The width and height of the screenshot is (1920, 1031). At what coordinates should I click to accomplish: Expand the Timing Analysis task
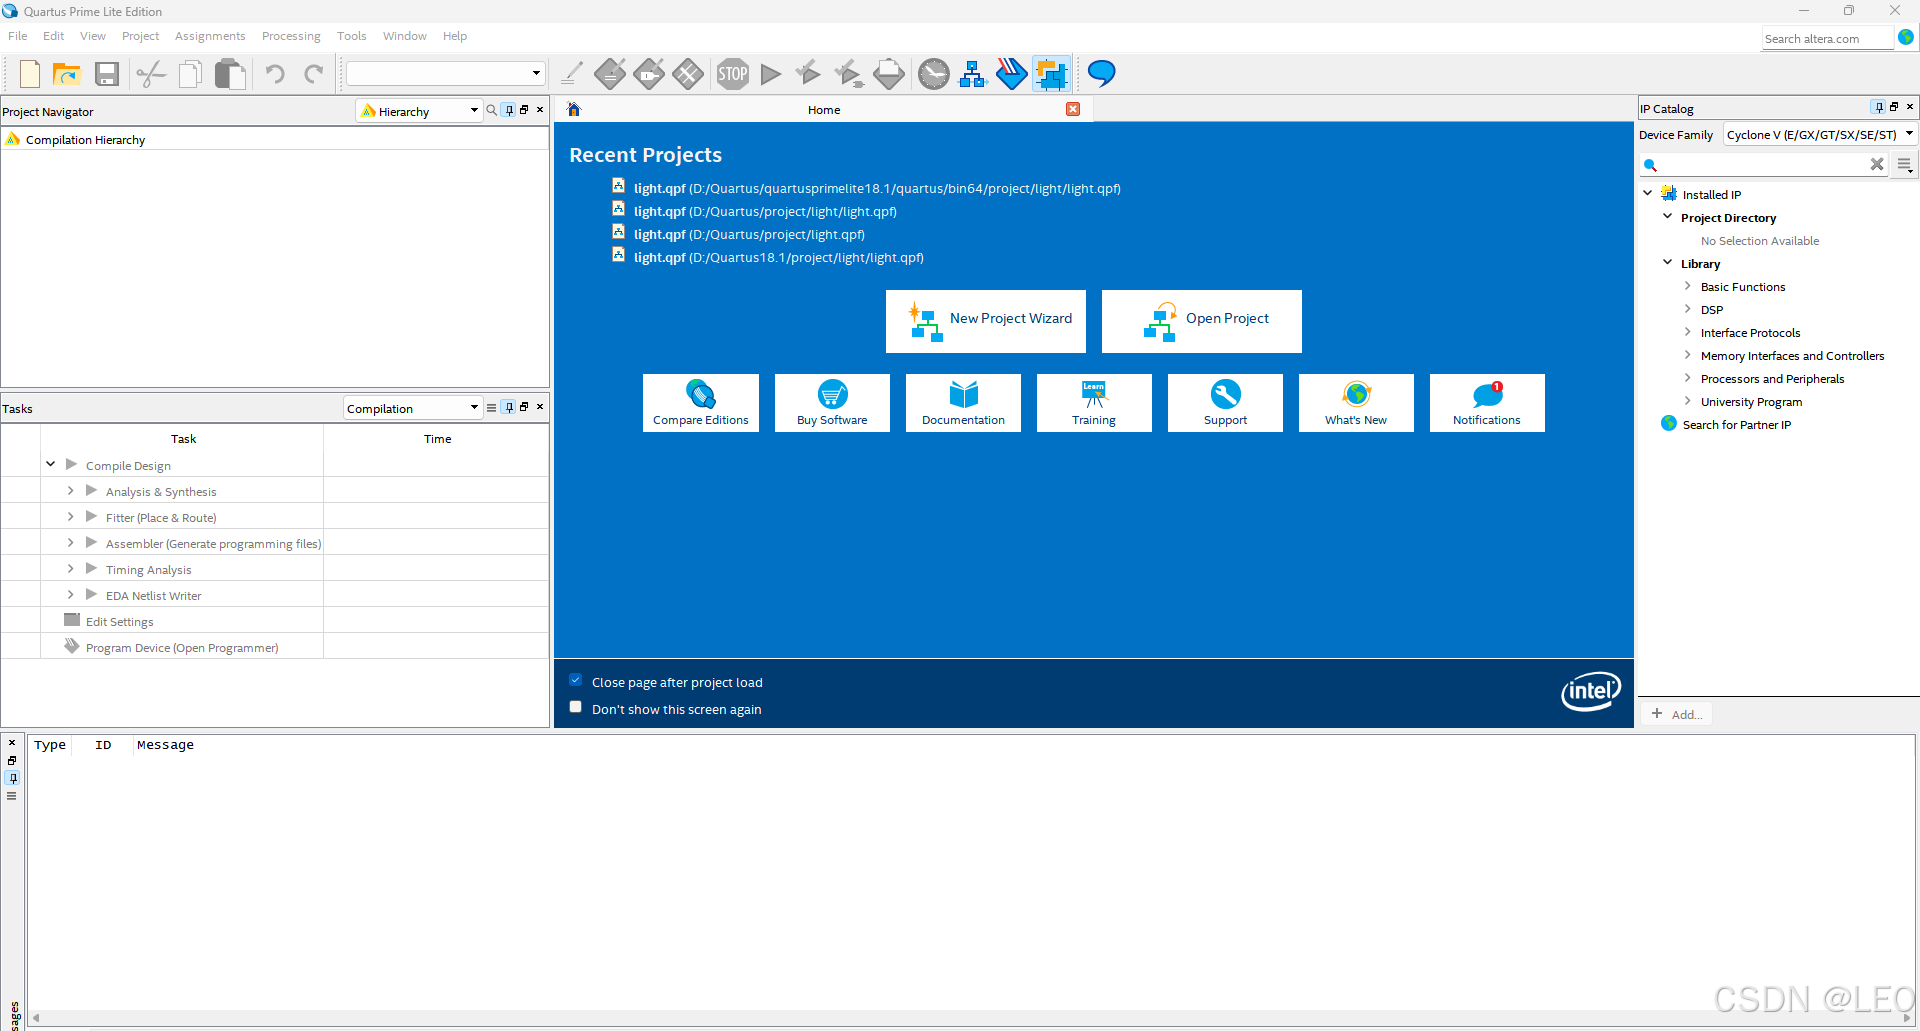point(70,568)
